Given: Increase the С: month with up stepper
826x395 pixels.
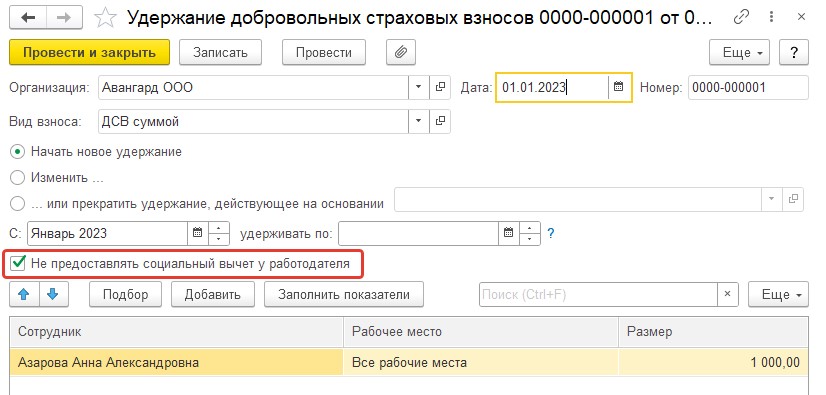Looking at the screenshot, I should pos(219,228).
